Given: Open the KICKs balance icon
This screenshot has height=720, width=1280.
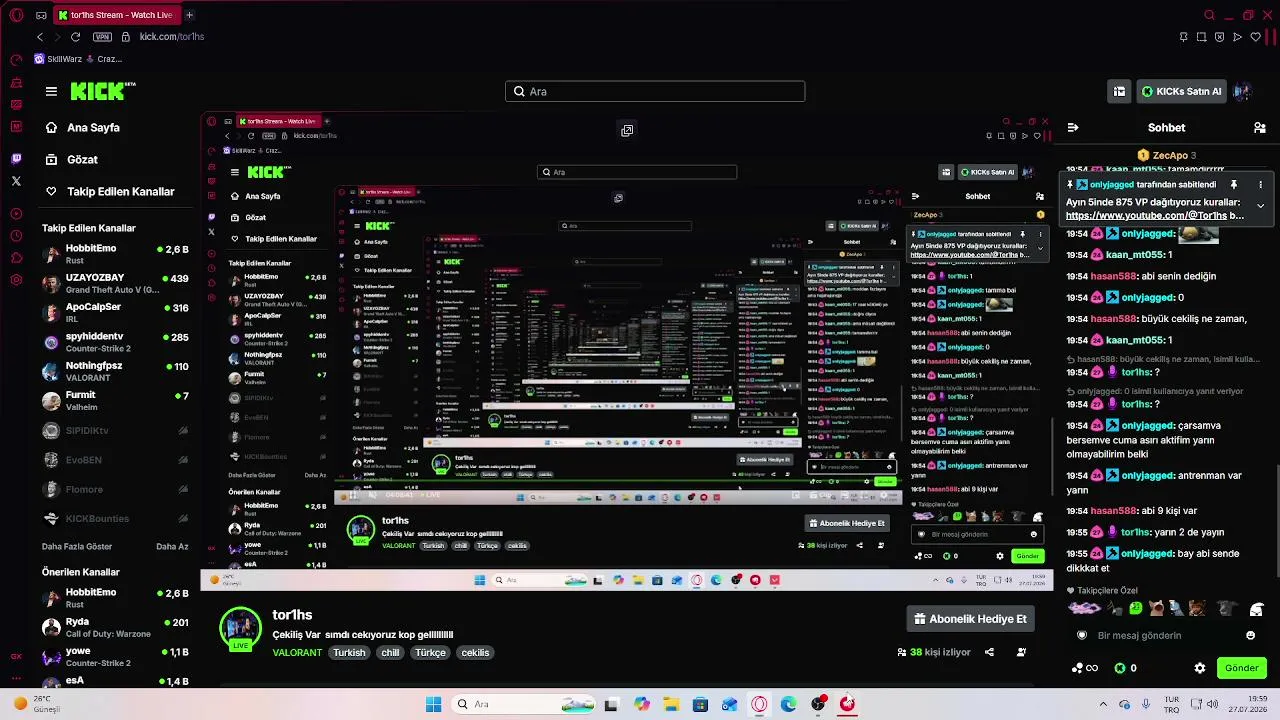Looking at the screenshot, I should click(1125, 668).
